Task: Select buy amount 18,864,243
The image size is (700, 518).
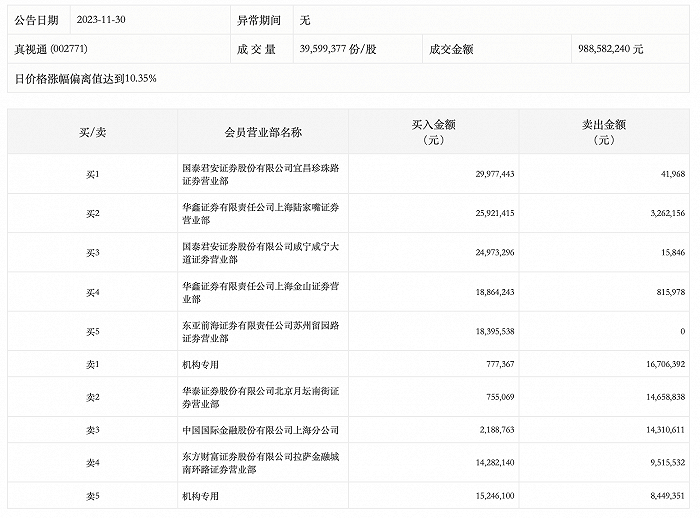Action: 495,292
